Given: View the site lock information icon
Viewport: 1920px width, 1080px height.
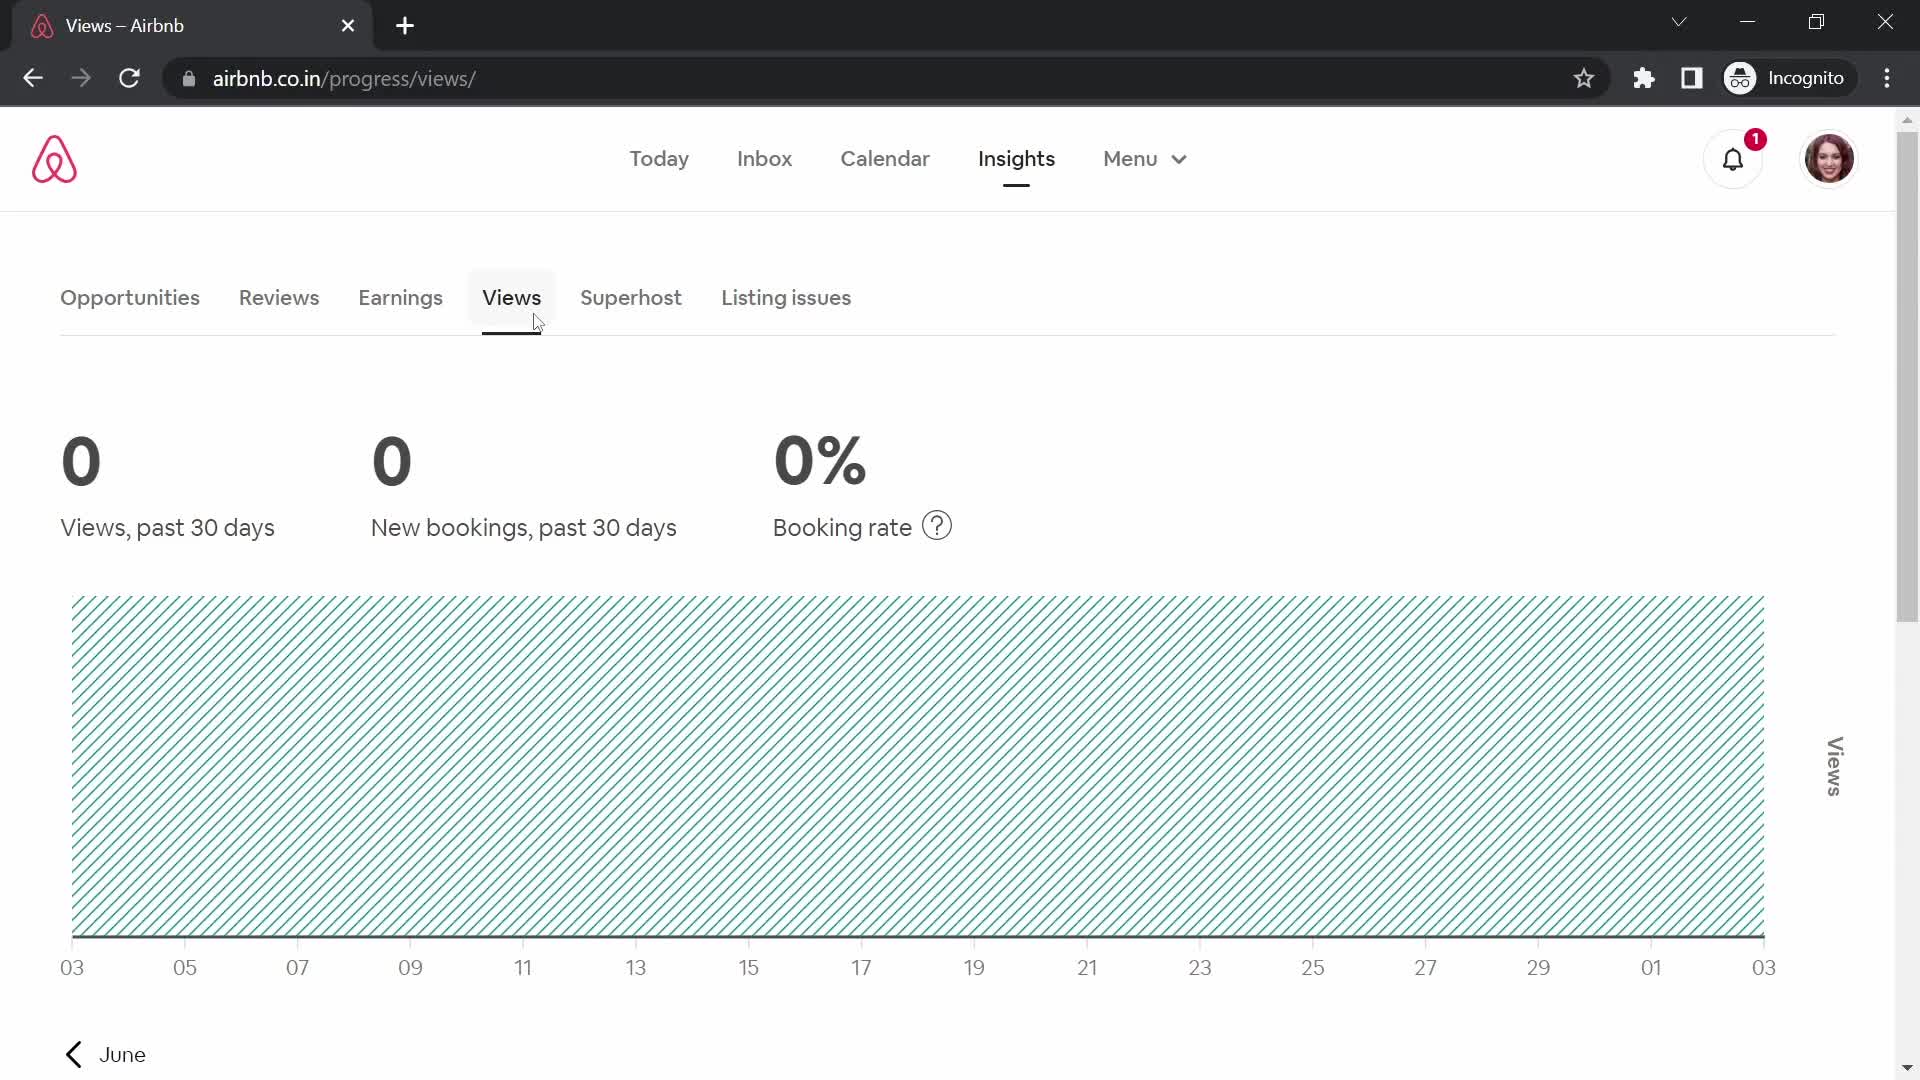Looking at the screenshot, I should point(189,79).
